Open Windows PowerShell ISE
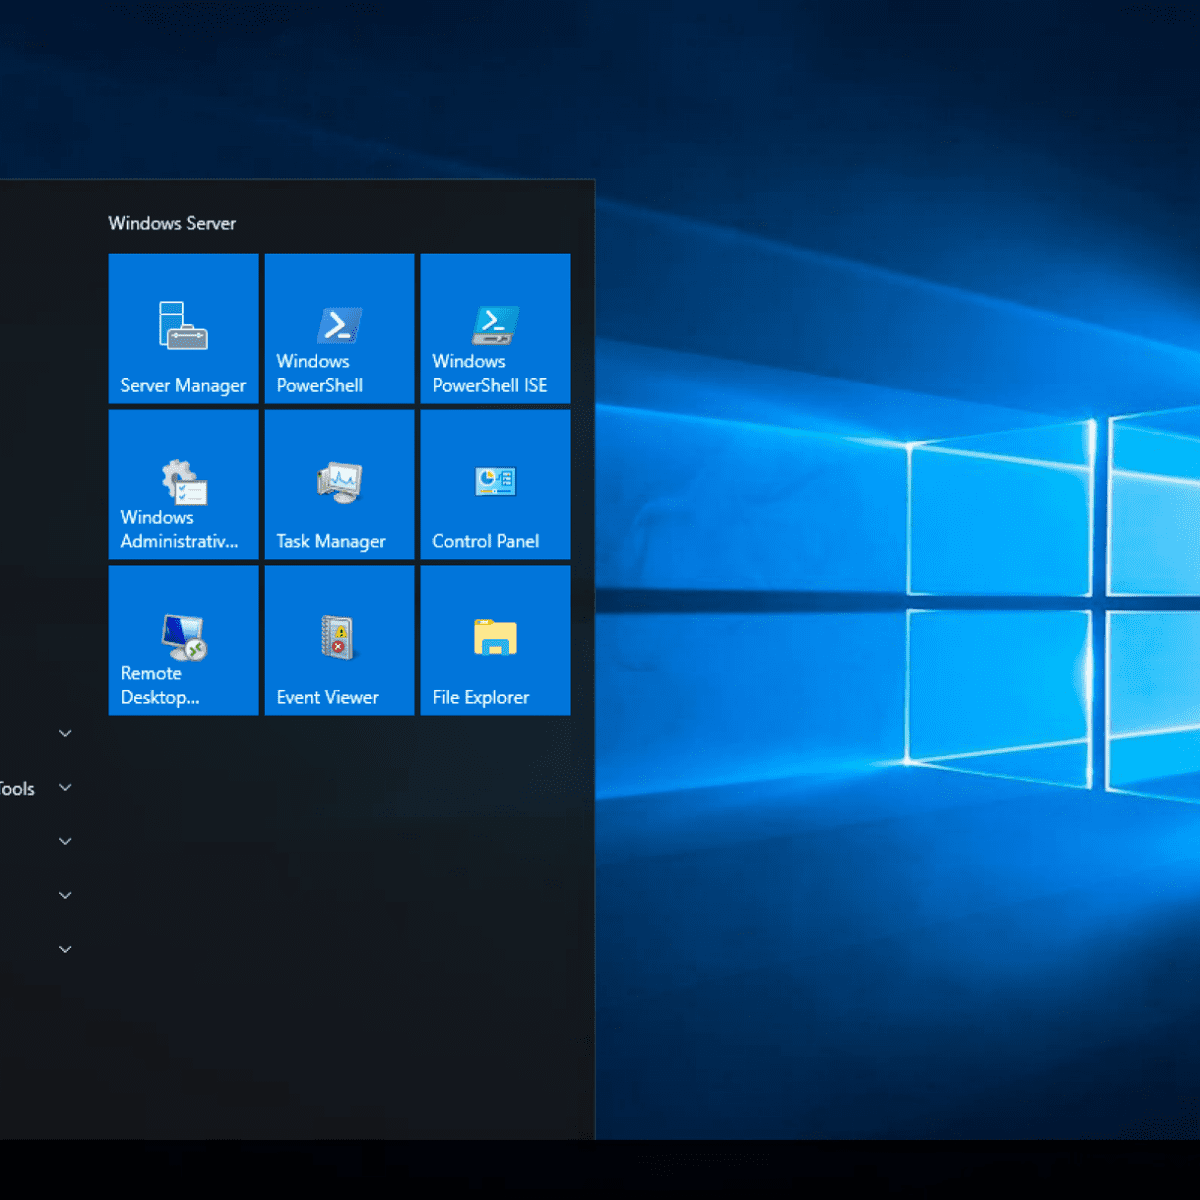The height and width of the screenshot is (1200, 1200). coord(494,328)
